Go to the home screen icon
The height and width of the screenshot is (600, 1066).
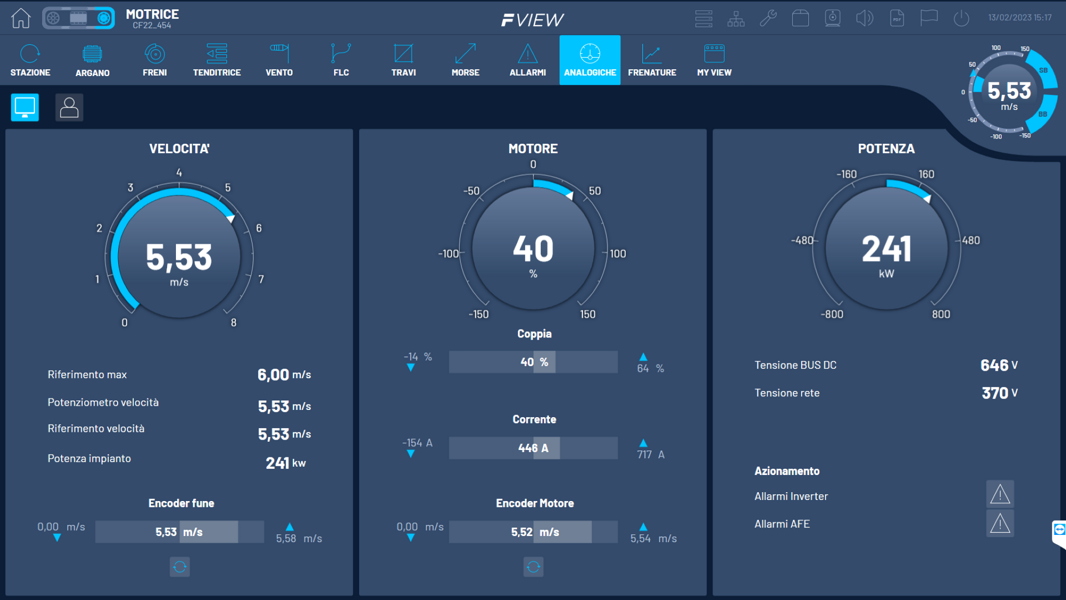(20, 18)
